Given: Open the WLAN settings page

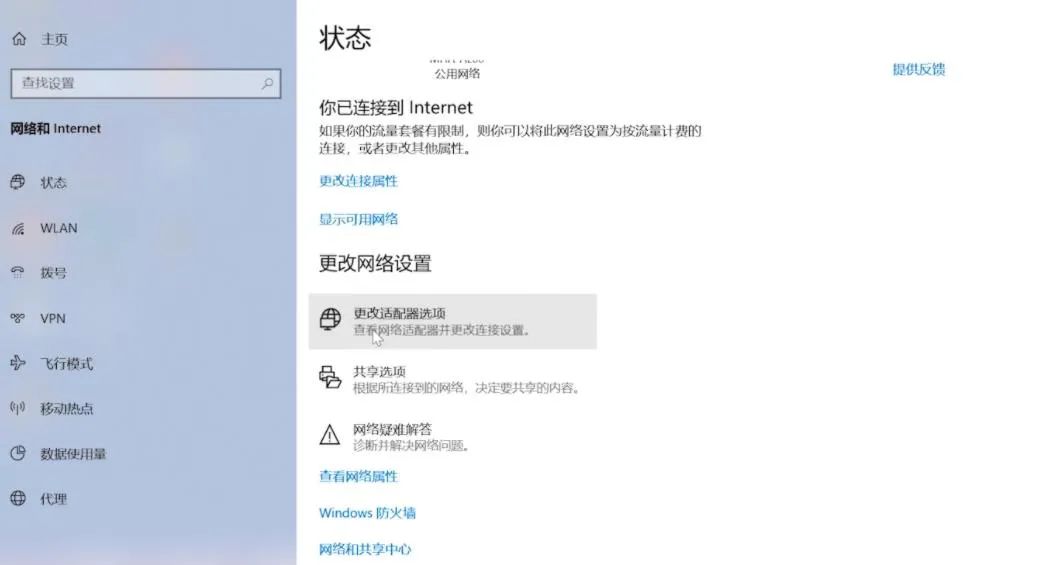Looking at the screenshot, I should [x=58, y=228].
